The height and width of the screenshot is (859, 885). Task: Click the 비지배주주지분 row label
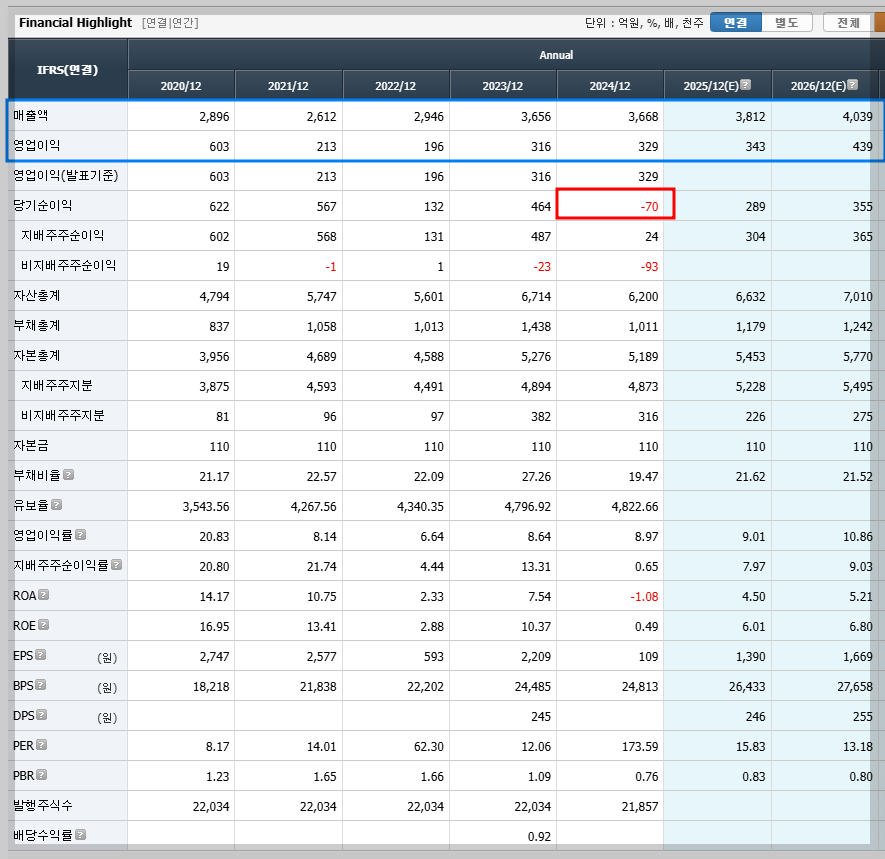[x=63, y=415]
